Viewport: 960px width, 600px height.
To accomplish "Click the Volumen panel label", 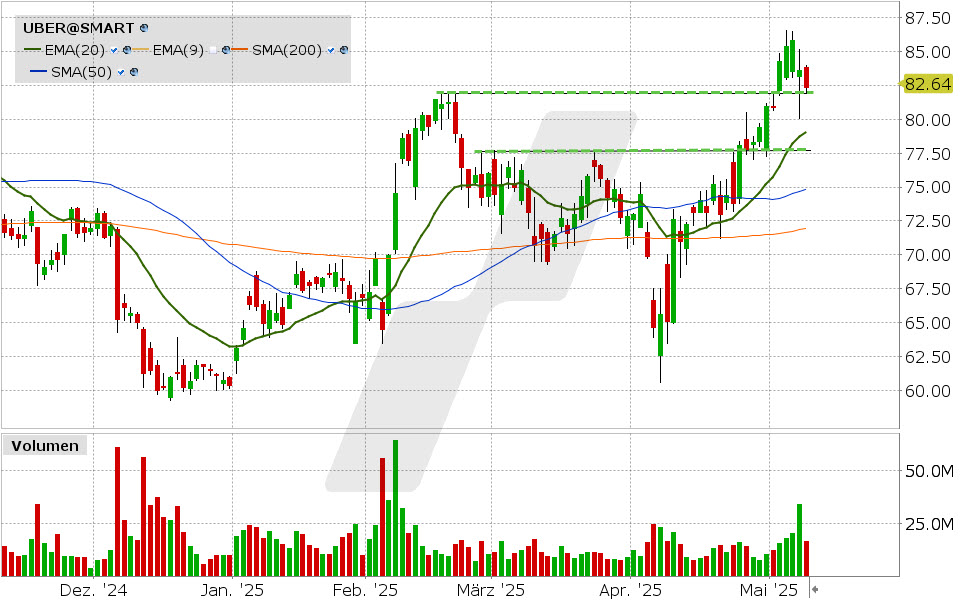I will [45, 446].
